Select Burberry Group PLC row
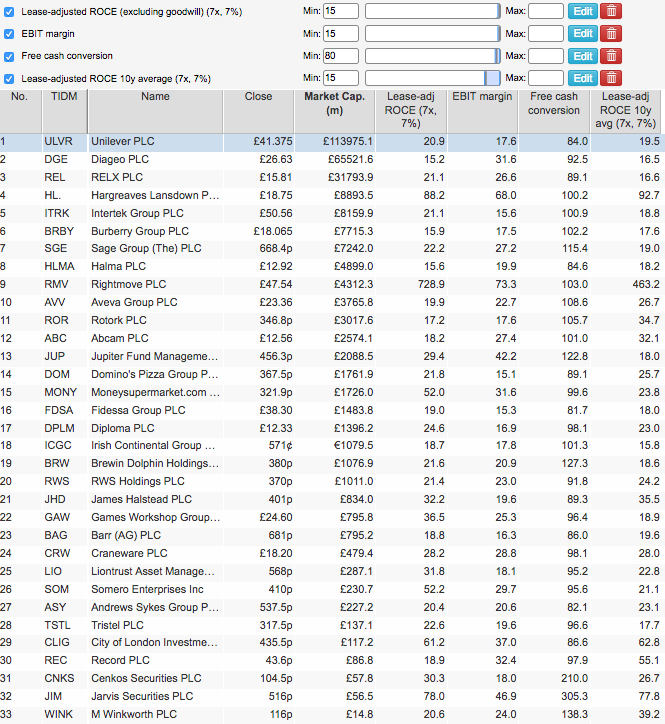This screenshot has width=665, height=724. click(332, 231)
